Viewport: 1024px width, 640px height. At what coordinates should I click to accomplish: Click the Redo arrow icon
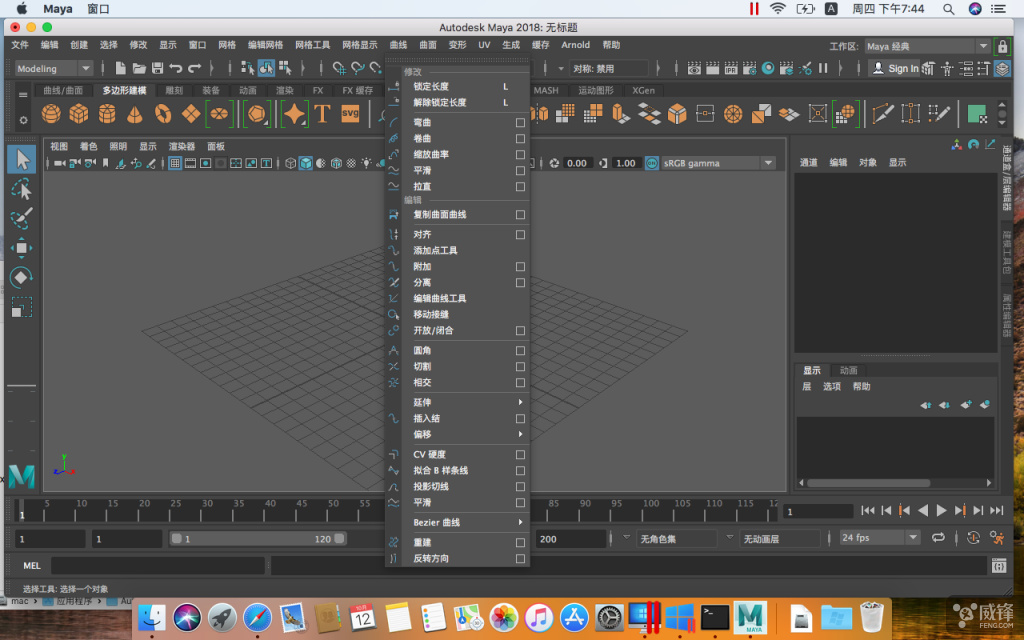(x=195, y=68)
